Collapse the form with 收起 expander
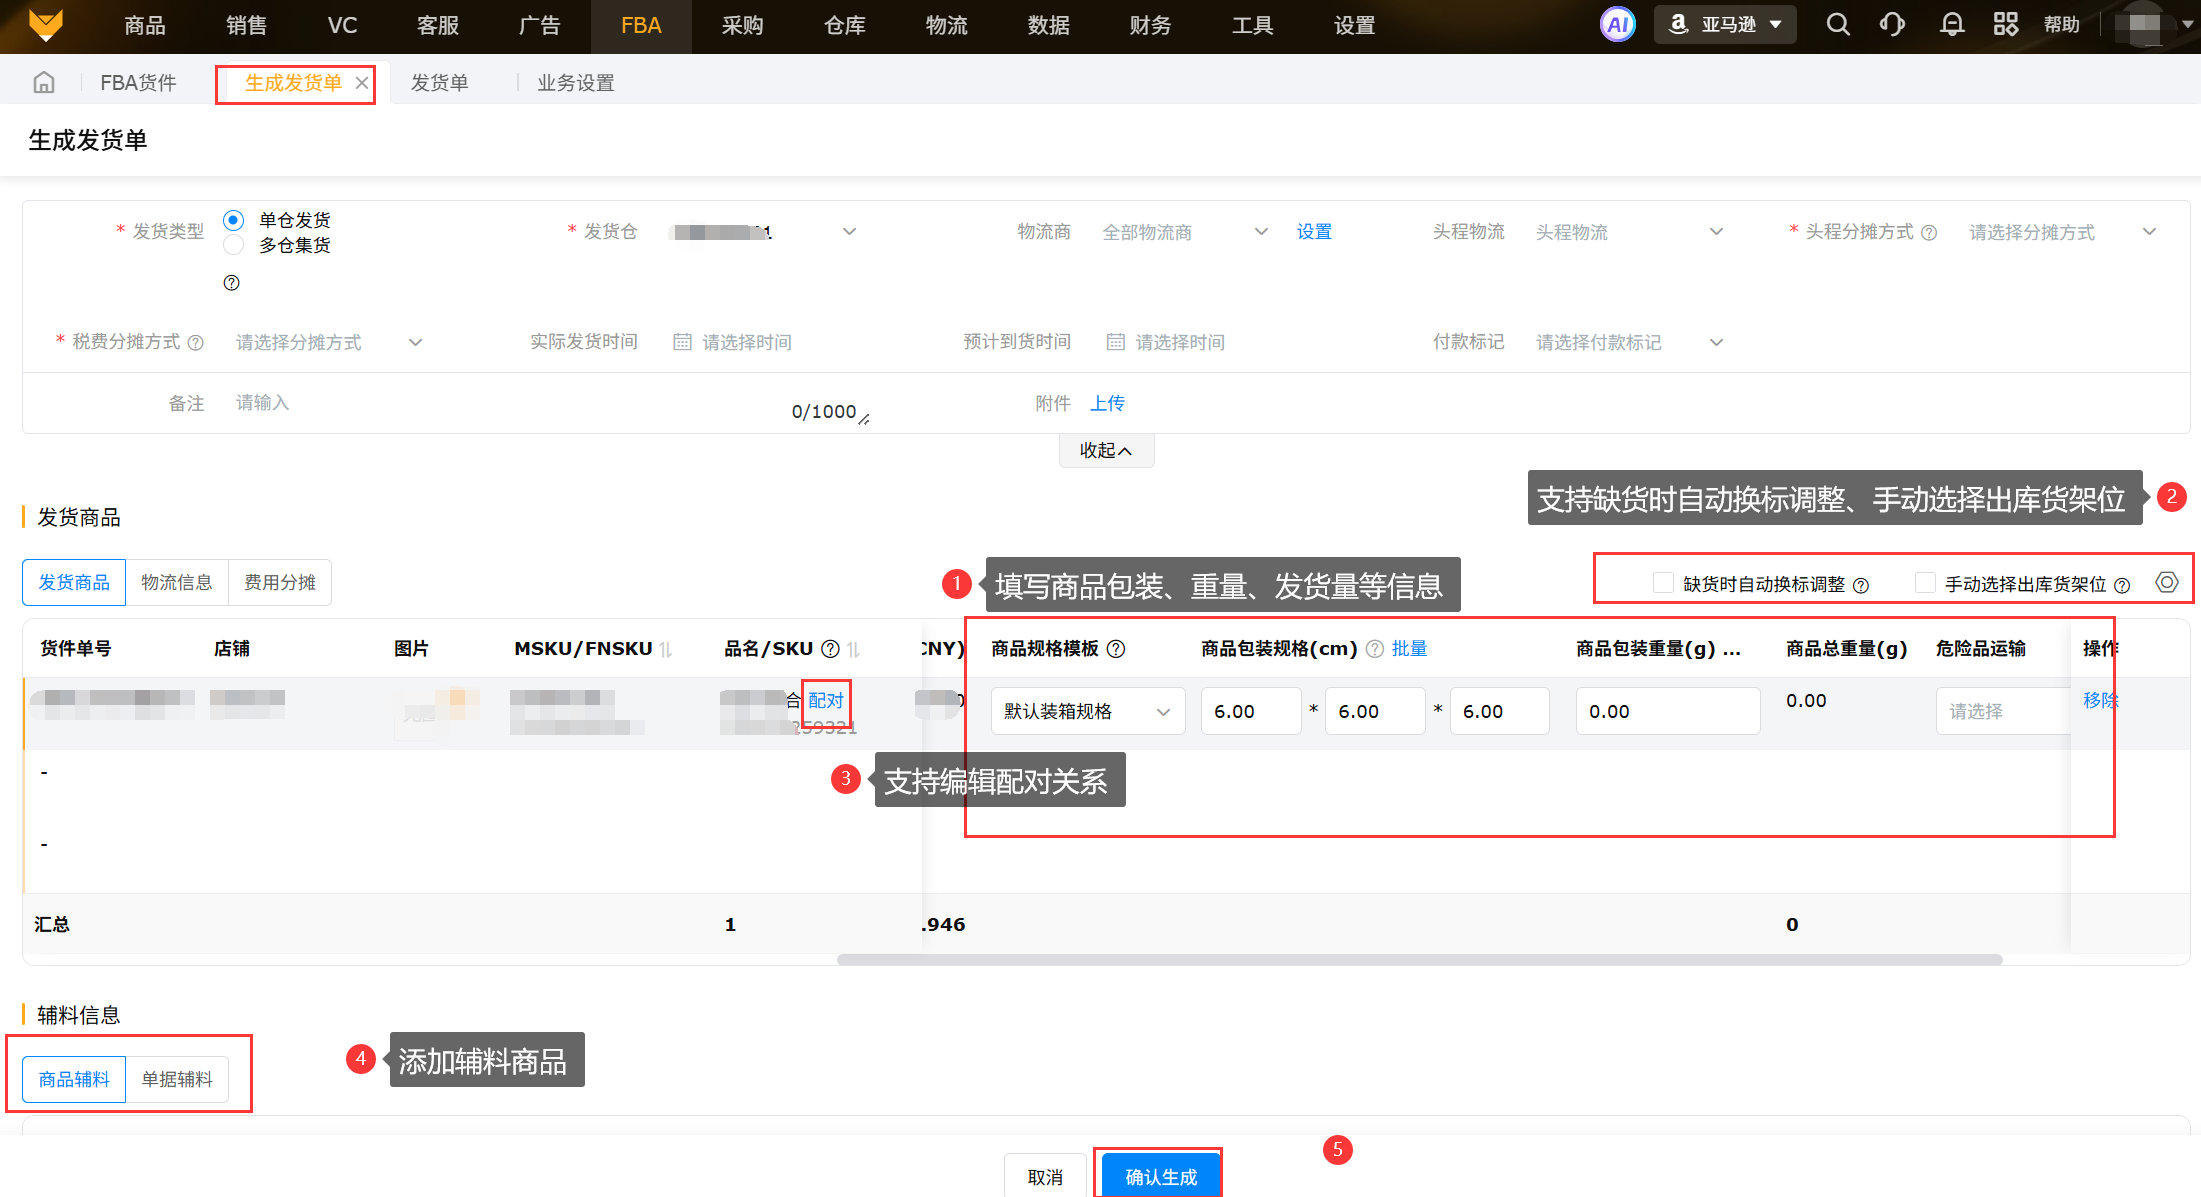 (1106, 451)
